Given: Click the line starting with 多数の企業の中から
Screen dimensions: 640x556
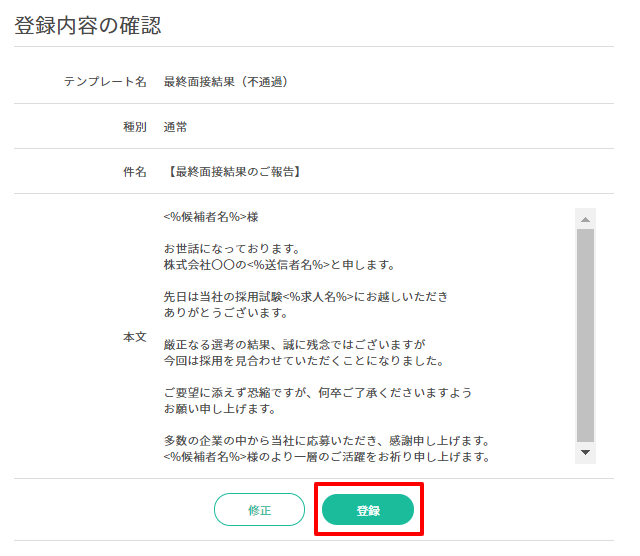Looking at the screenshot, I should tap(325, 441).
